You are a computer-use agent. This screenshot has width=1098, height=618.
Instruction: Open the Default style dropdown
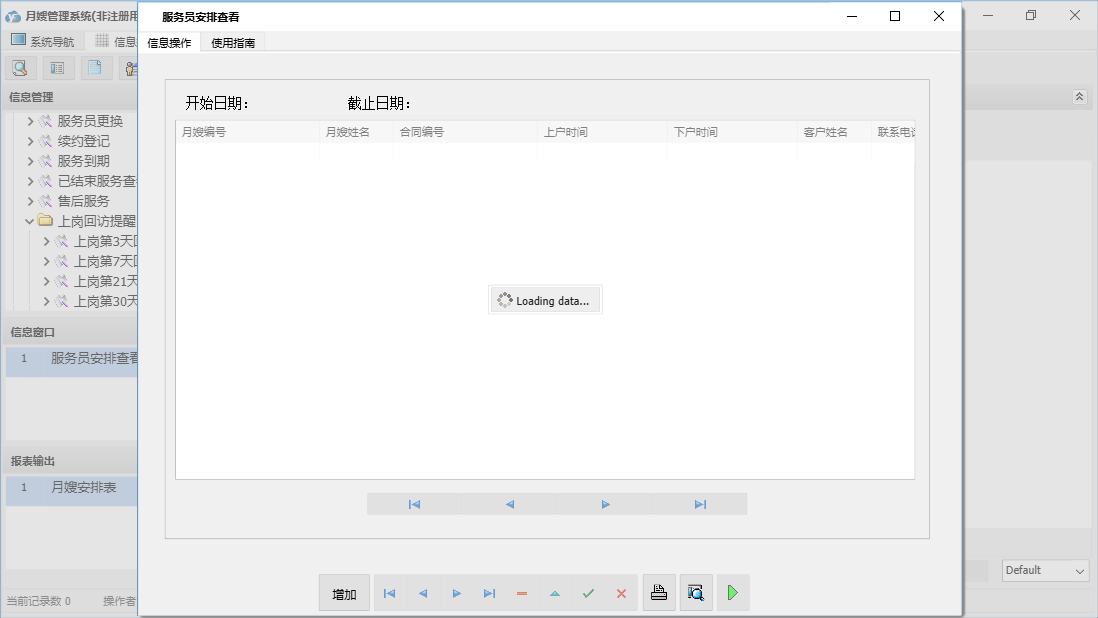click(1044, 570)
